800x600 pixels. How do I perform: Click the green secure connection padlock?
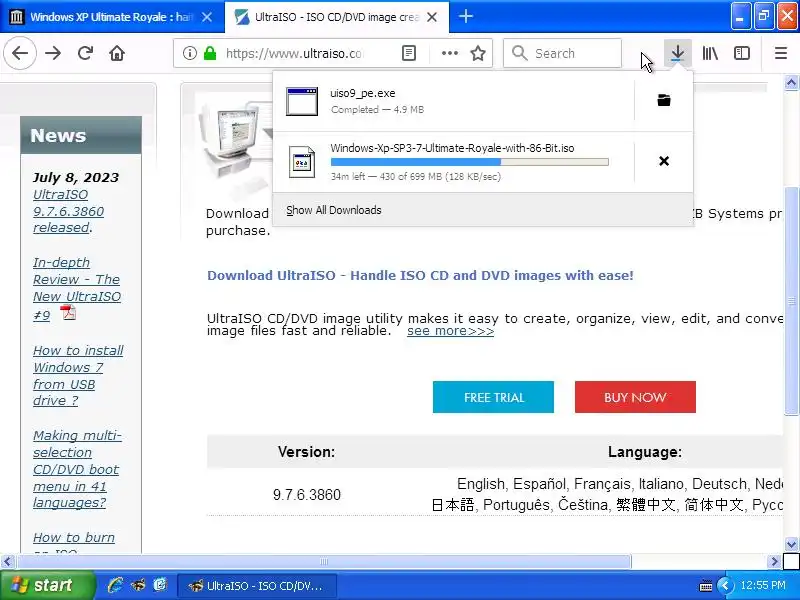(210, 53)
